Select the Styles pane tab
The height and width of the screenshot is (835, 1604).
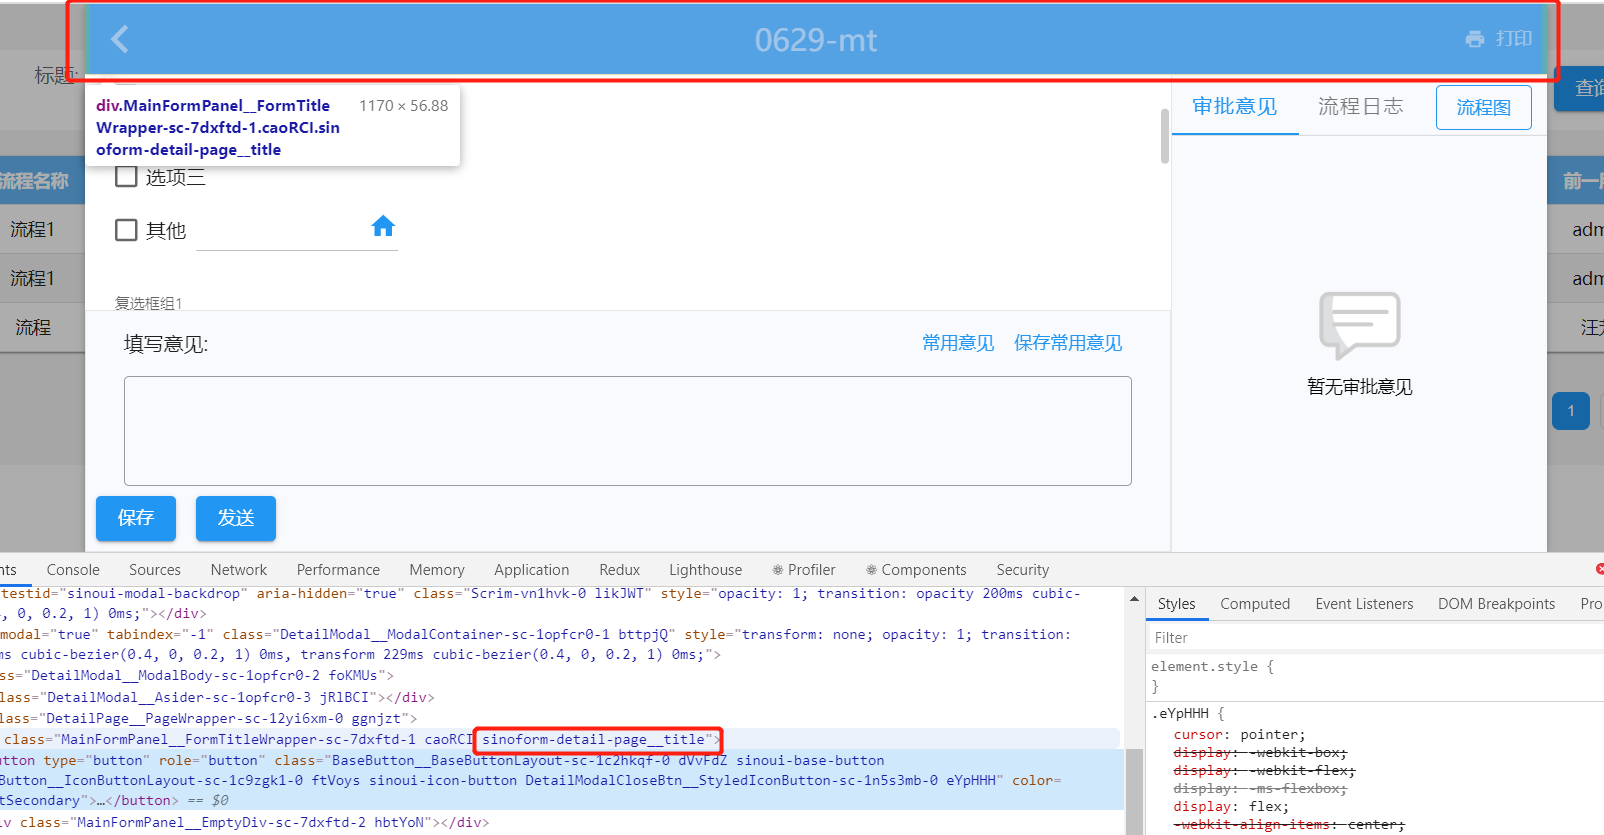(1176, 604)
